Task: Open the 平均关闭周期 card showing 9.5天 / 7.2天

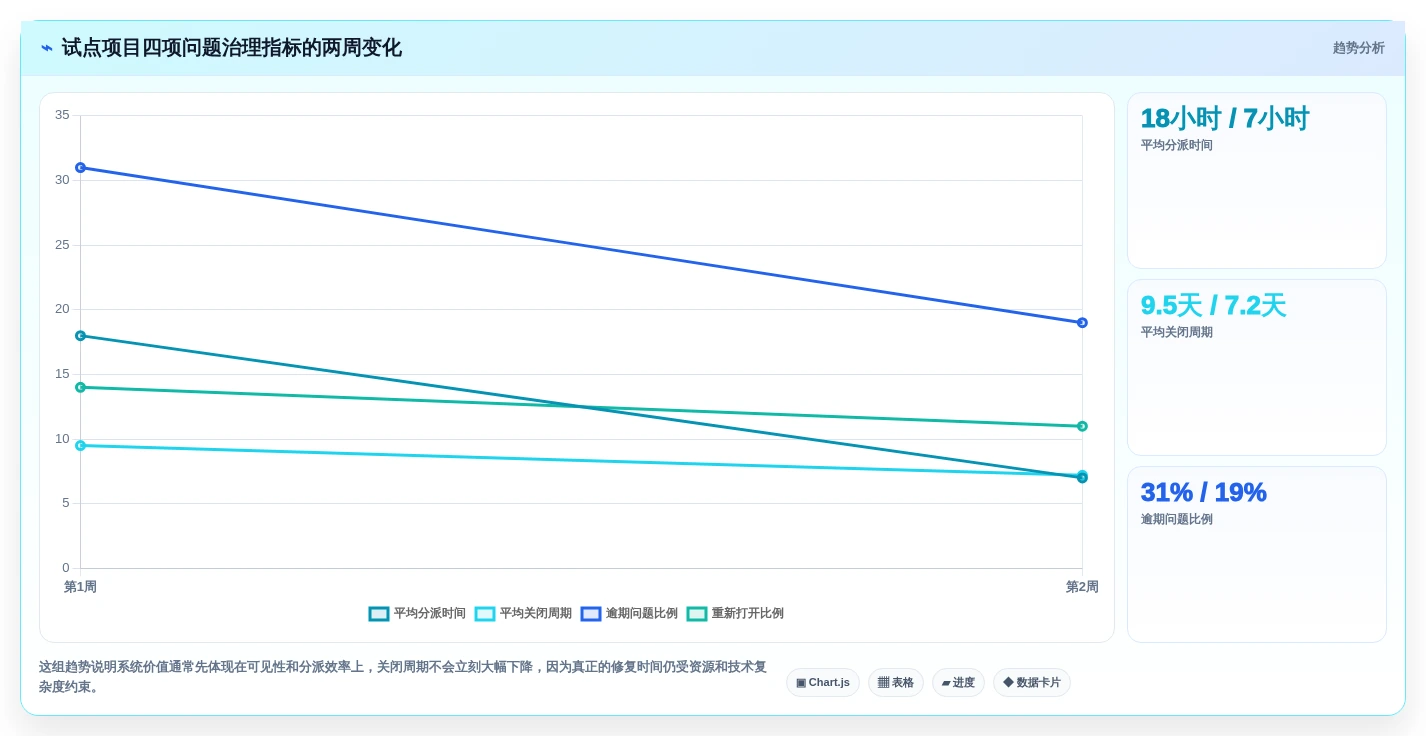Action: pos(1257,367)
